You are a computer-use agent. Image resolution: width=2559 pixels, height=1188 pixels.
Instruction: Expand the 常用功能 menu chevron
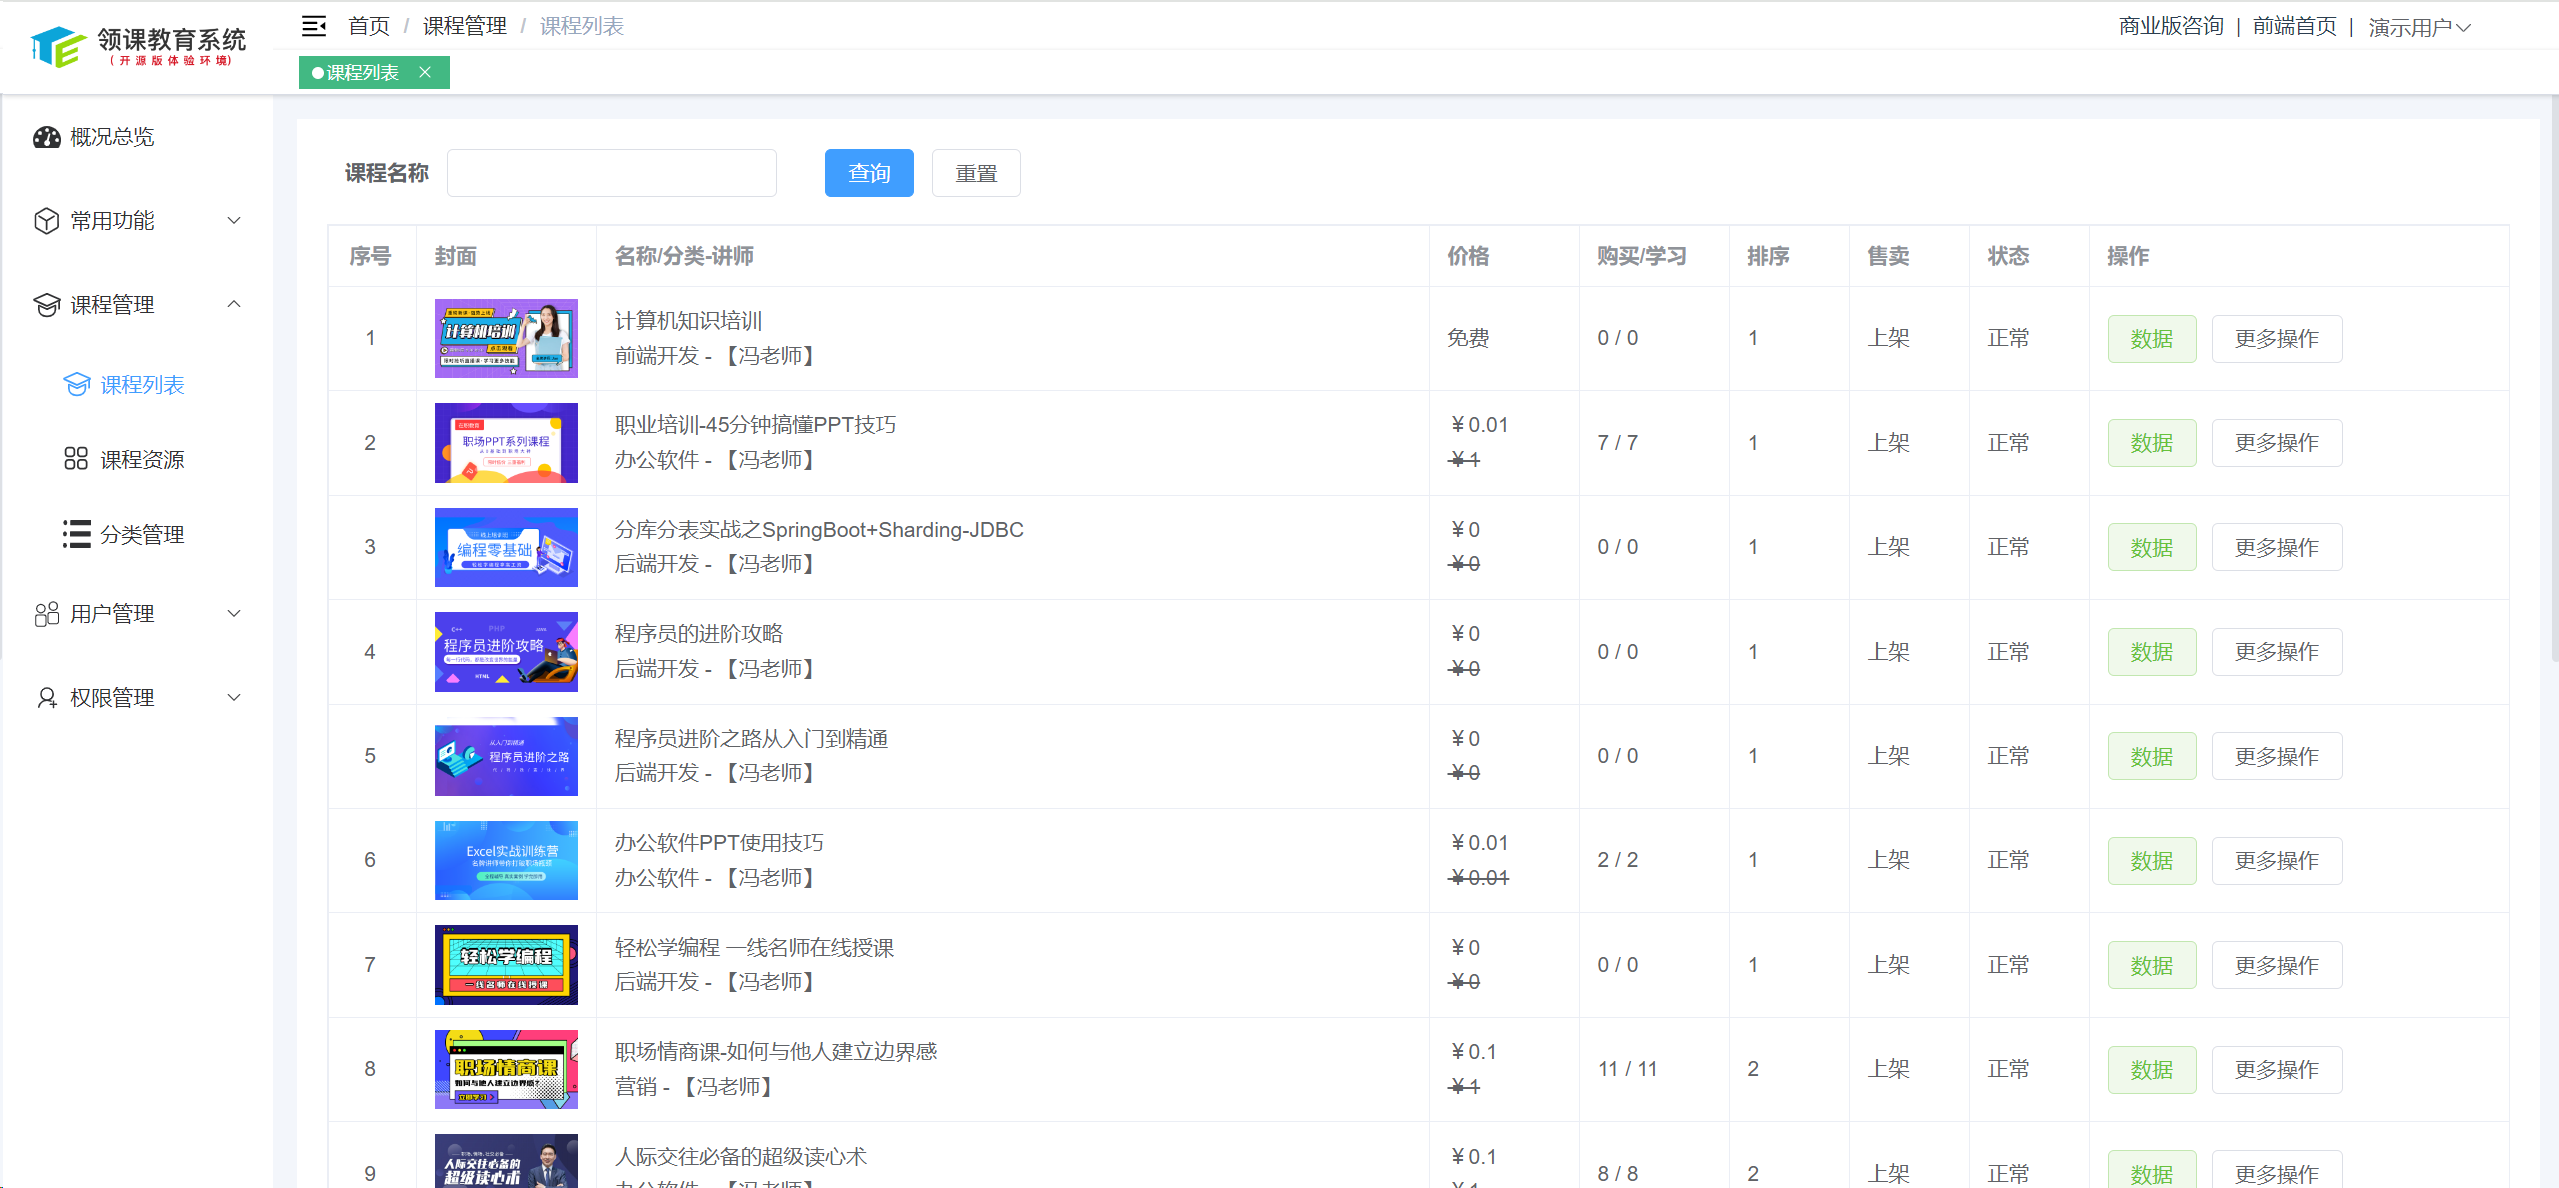coord(234,221)
